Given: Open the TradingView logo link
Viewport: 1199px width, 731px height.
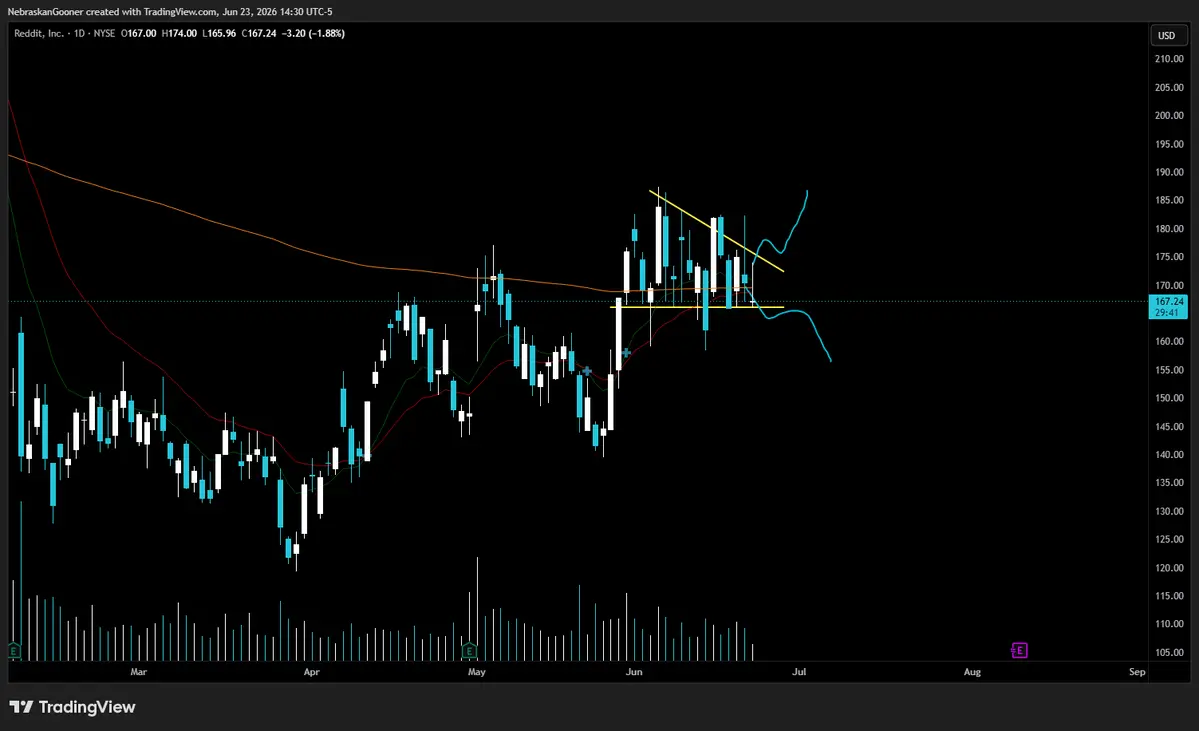Looking at the screenshot, I should tap(73, 707).
